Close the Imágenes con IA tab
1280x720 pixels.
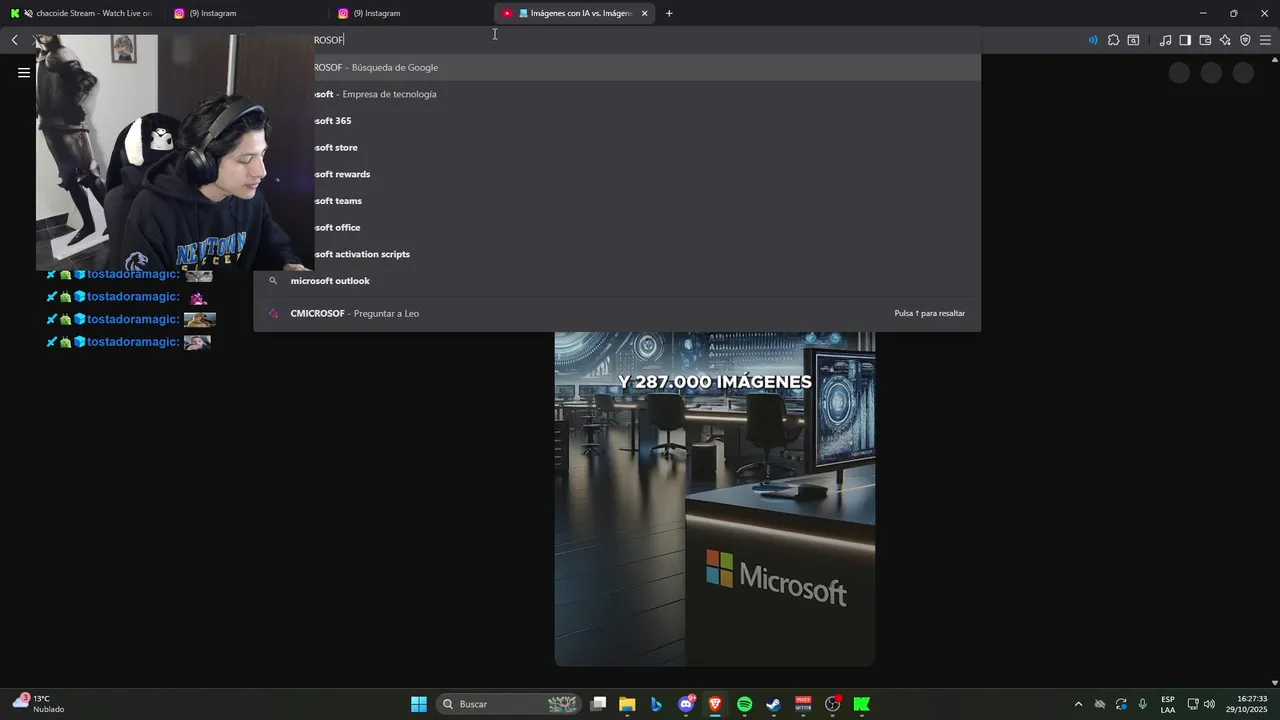[644, 13]
